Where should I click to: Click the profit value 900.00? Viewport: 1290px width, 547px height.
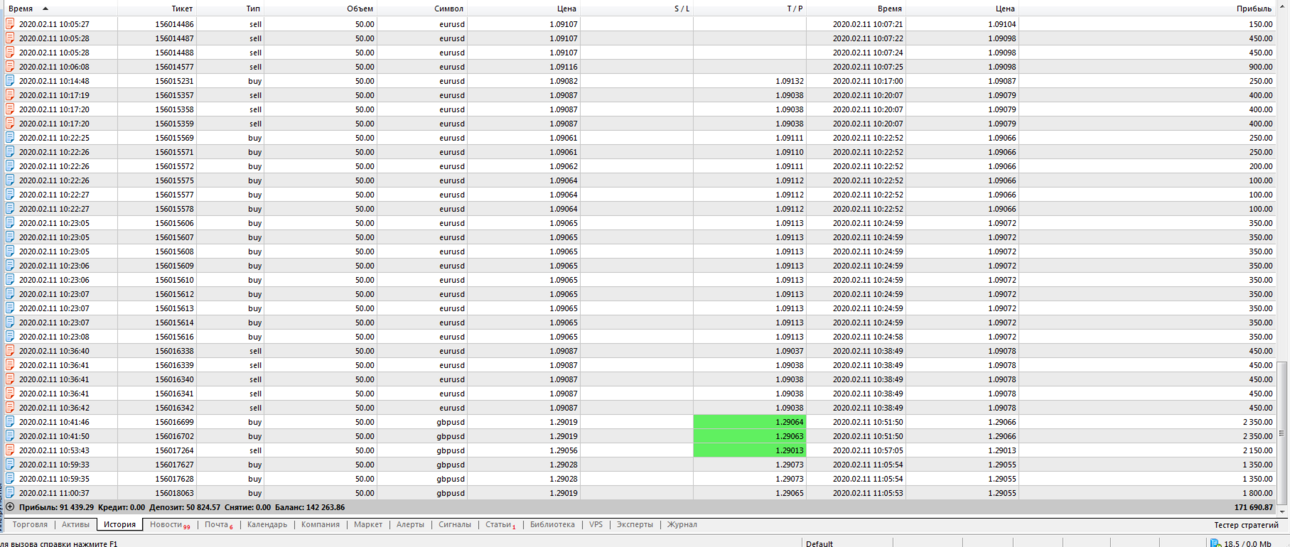pos(1261,66)
